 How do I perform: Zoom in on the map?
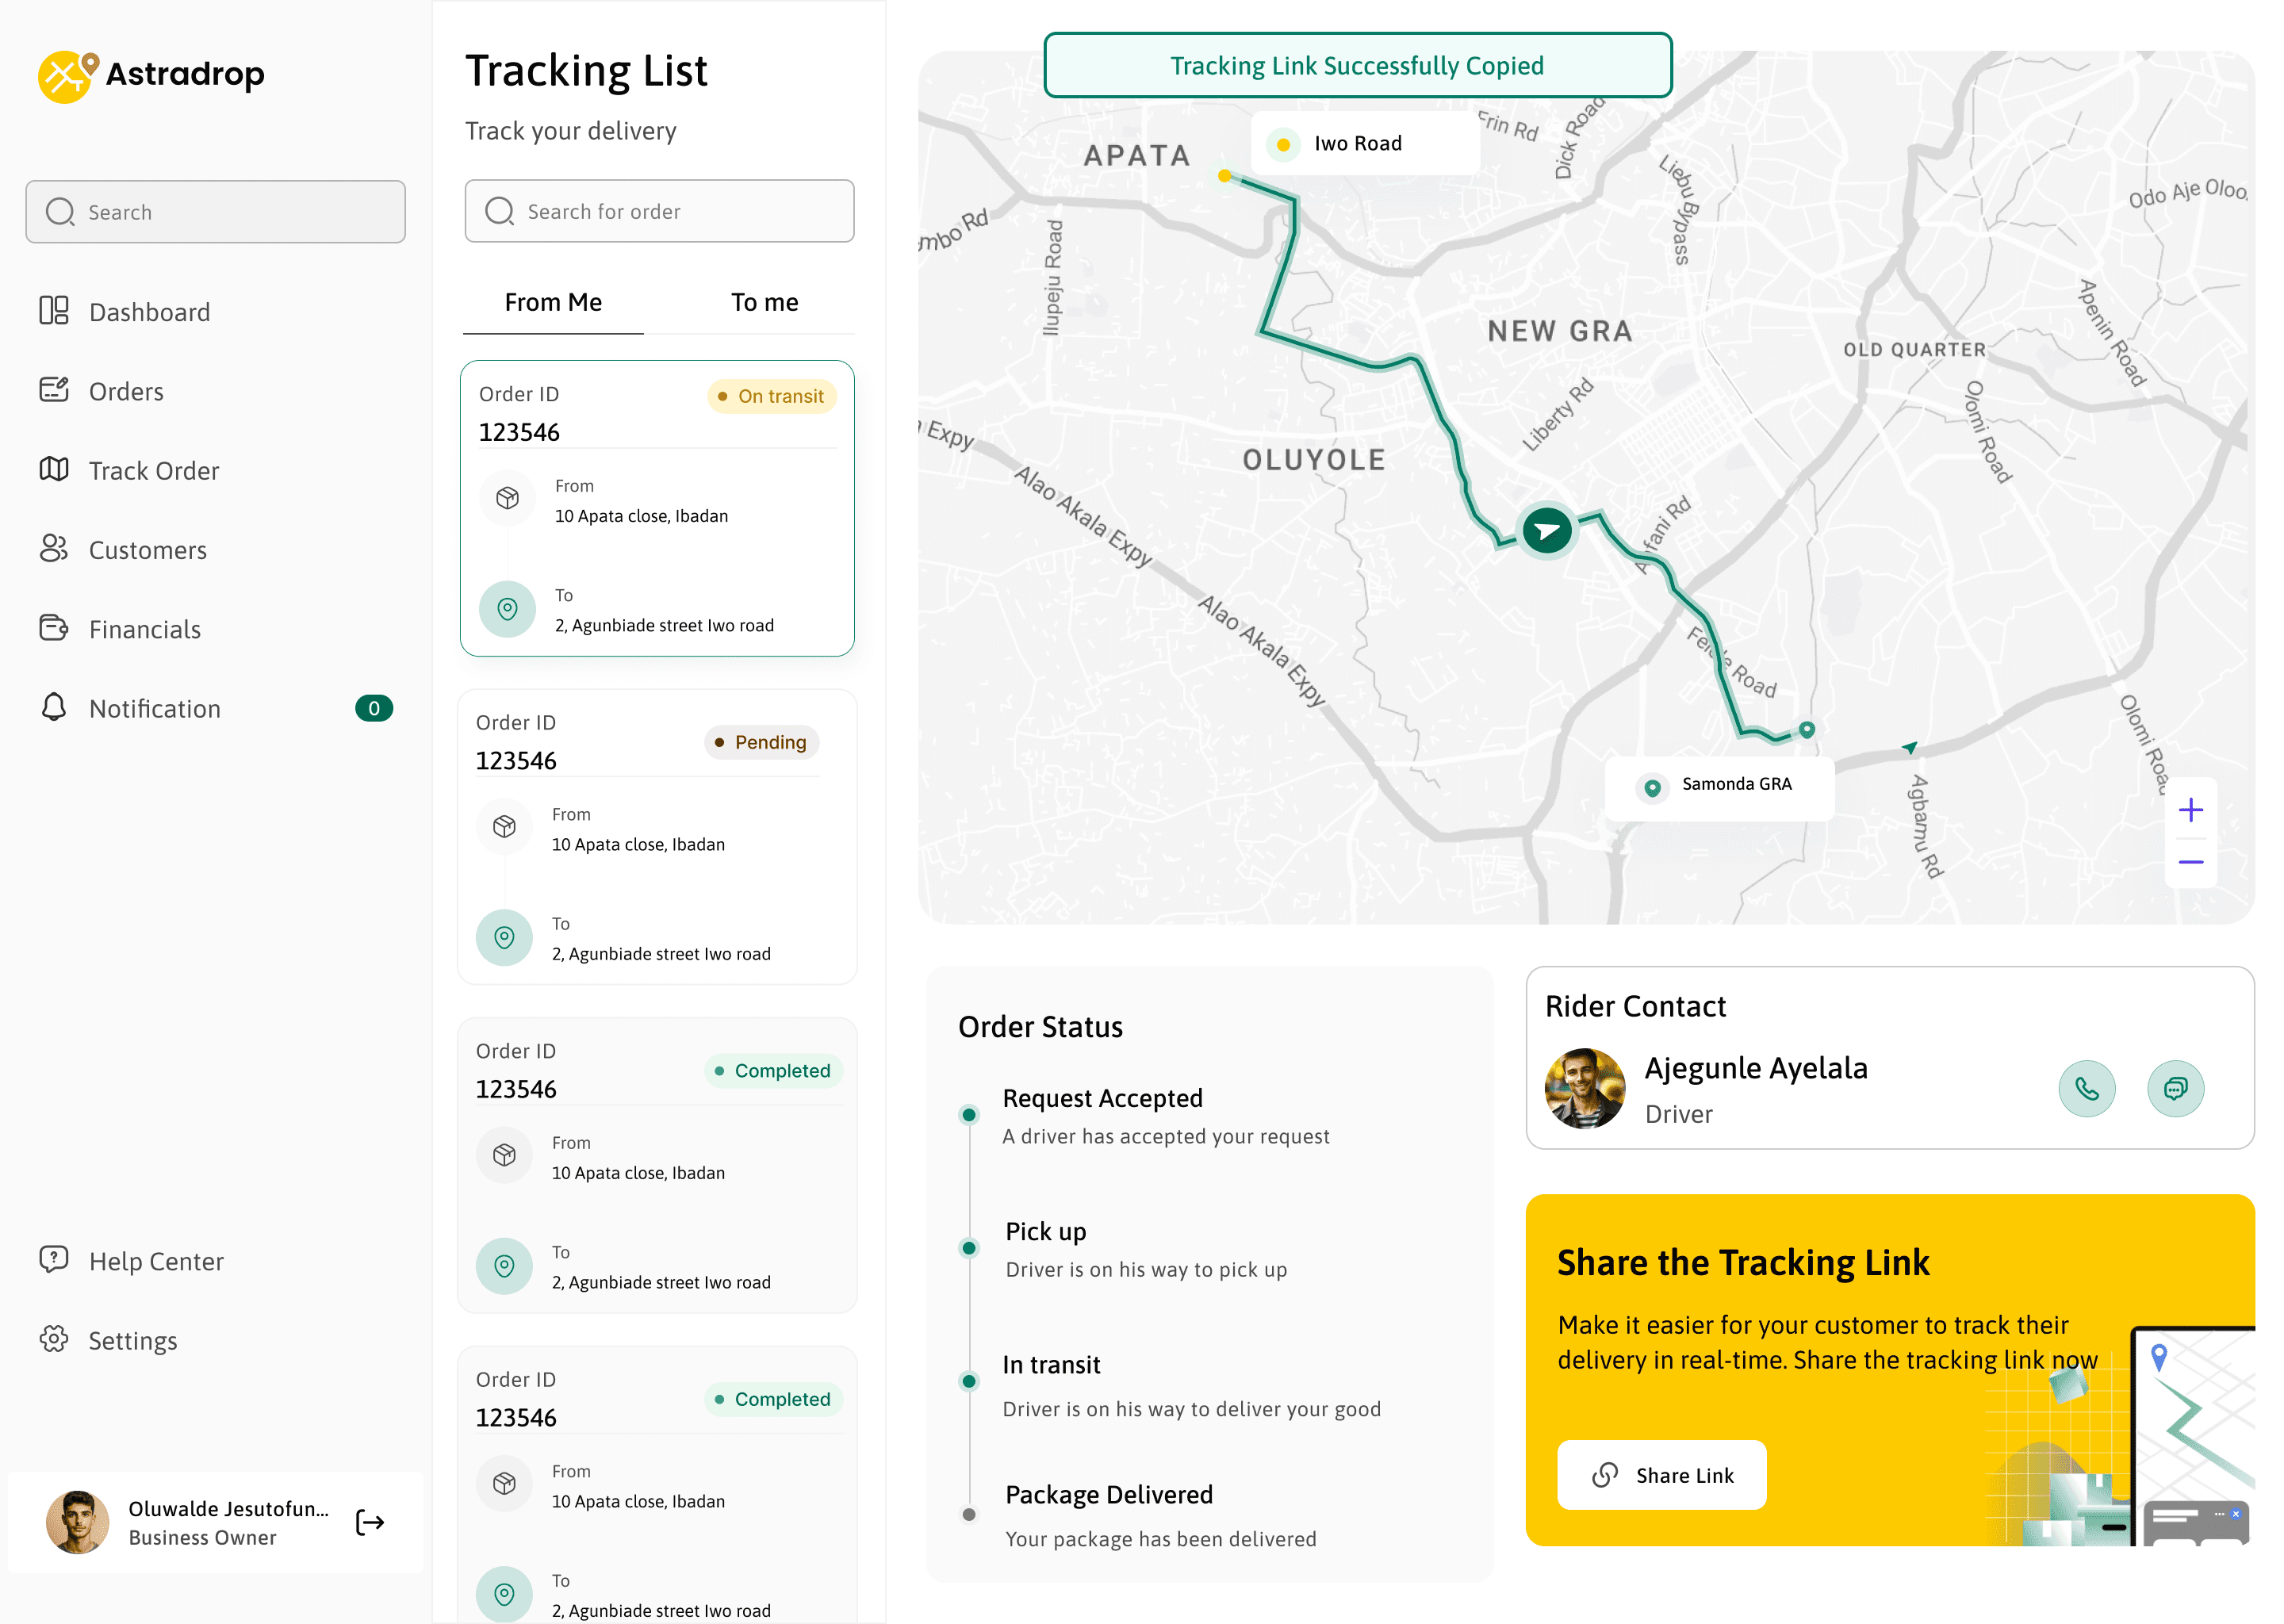[x=2190, y=810]
